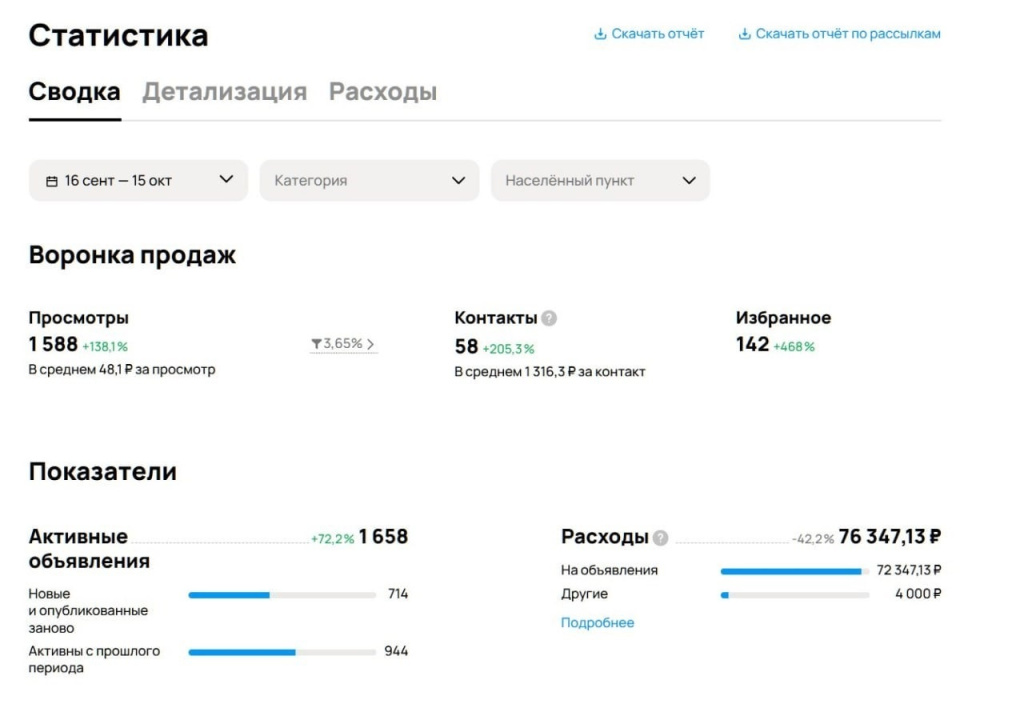
Task: Switch to the Детализация tab
Action: [x=225, y=91]
